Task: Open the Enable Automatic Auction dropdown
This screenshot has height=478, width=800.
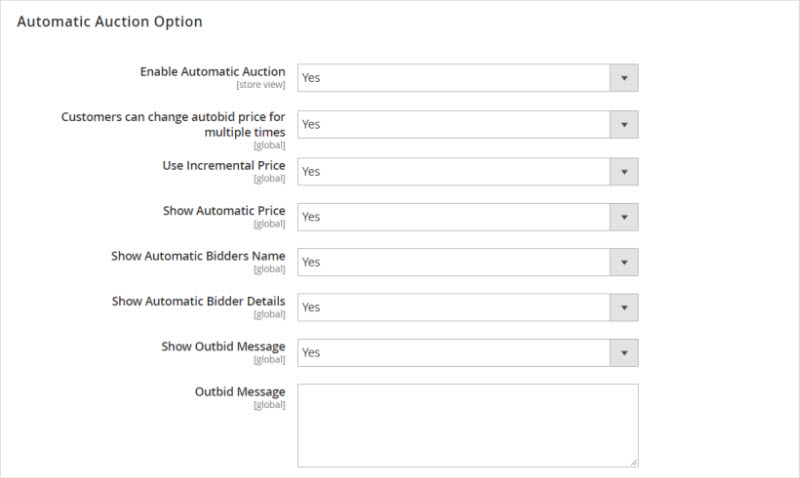Action: coord(467,78)
